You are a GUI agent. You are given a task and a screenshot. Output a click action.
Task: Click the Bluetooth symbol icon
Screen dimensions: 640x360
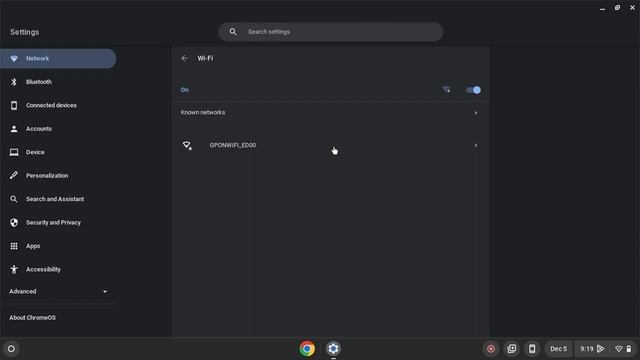pos(14,82)
